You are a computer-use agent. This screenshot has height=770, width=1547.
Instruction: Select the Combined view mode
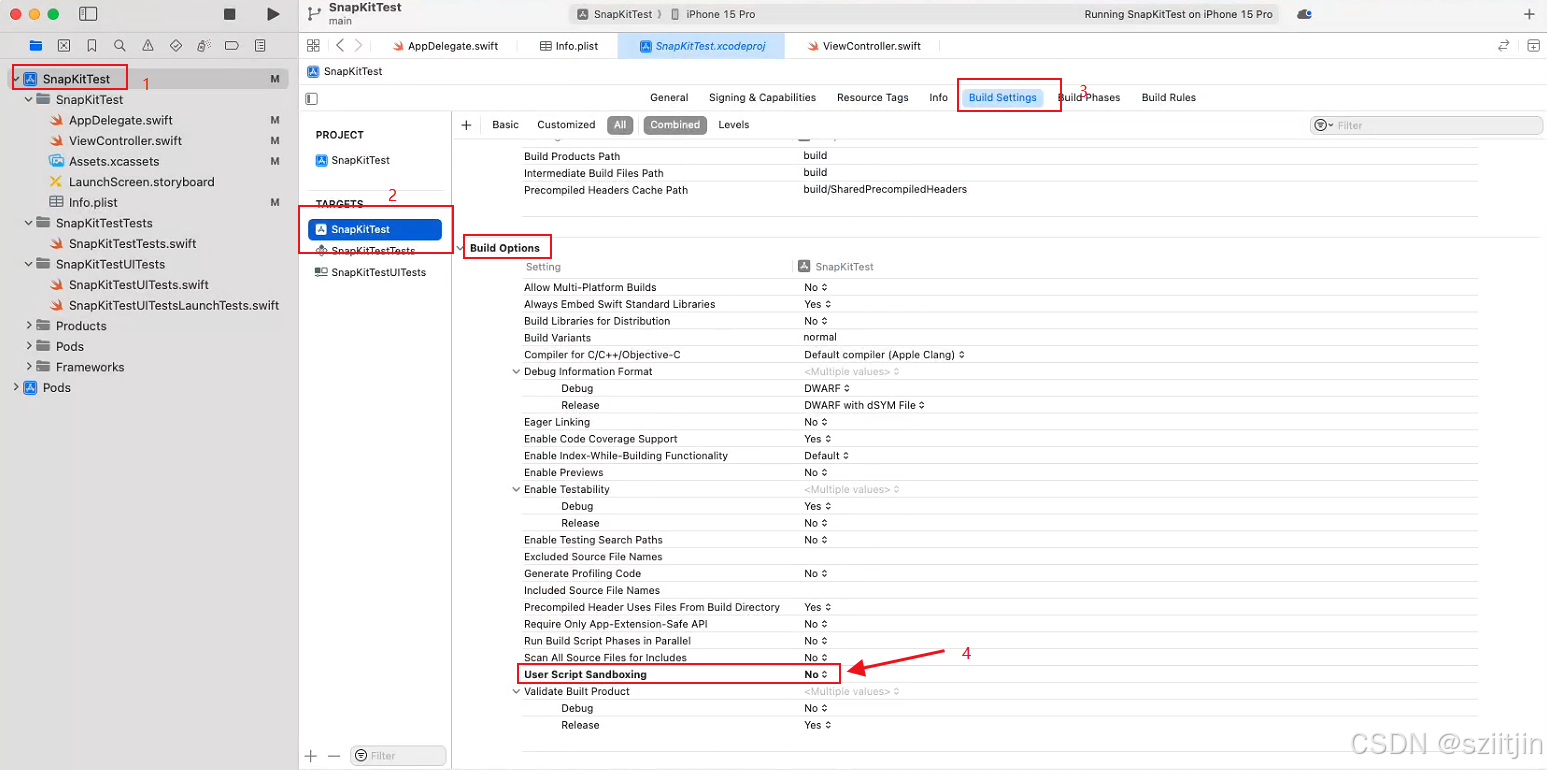(675, 125)
